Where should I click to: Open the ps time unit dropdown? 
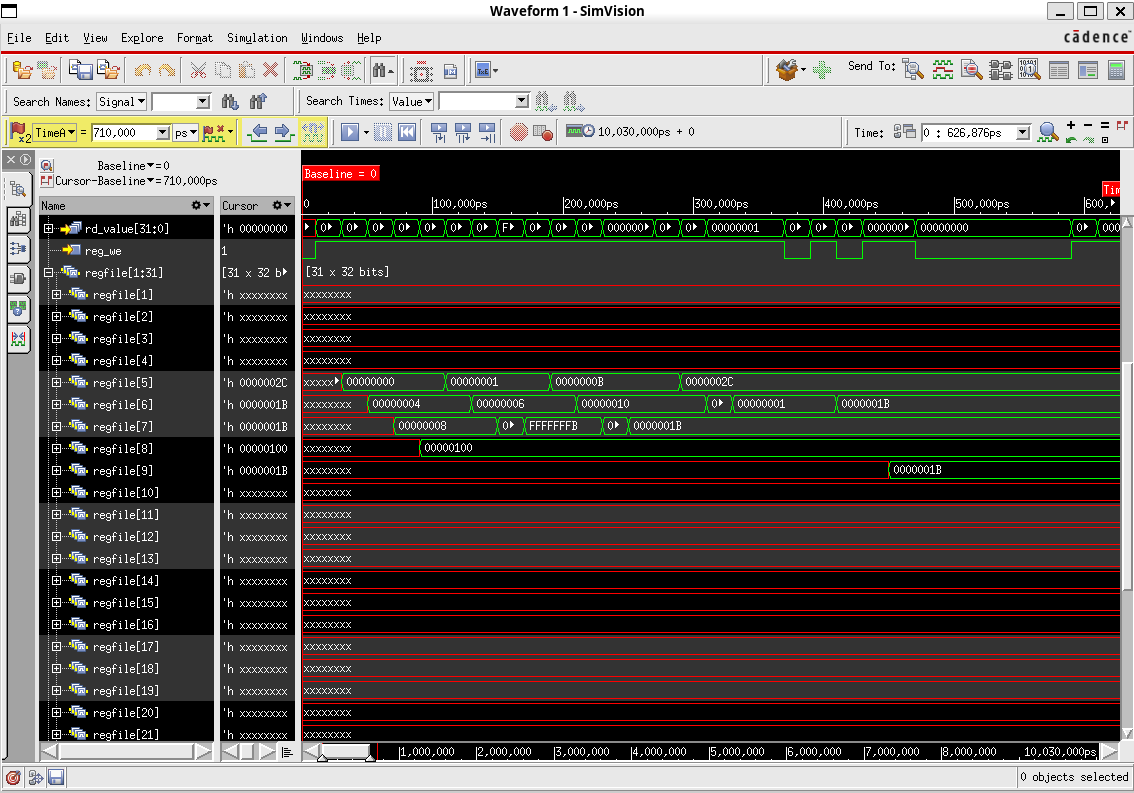(x=186, y=133)
